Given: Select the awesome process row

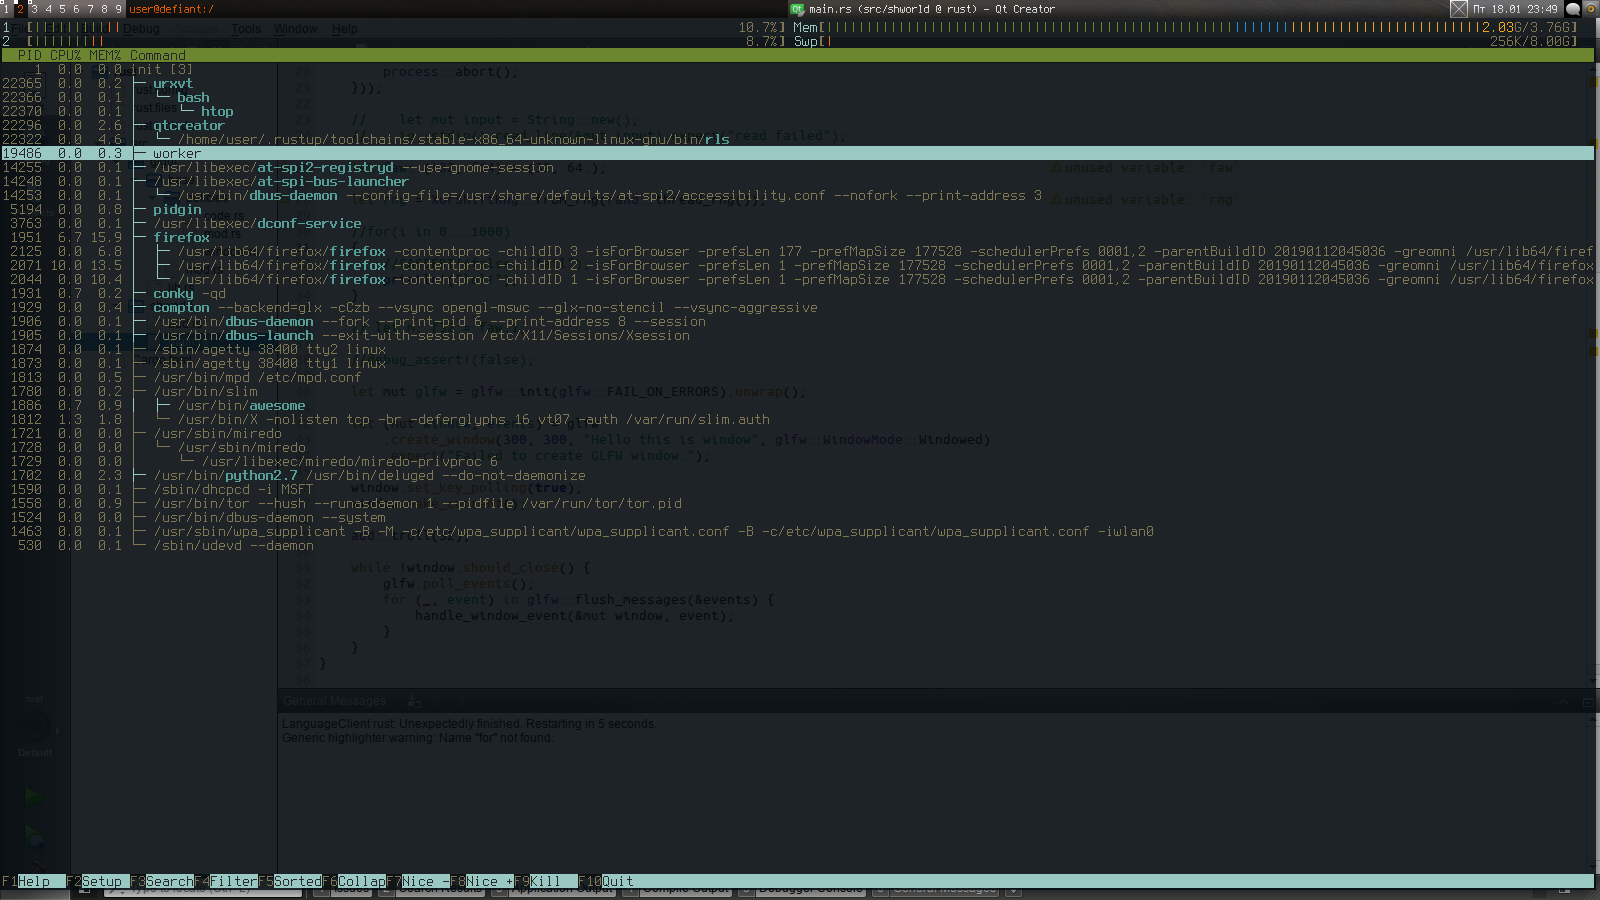Looking at the screenshot, I should pyautogui.click(x=797, y=405).
